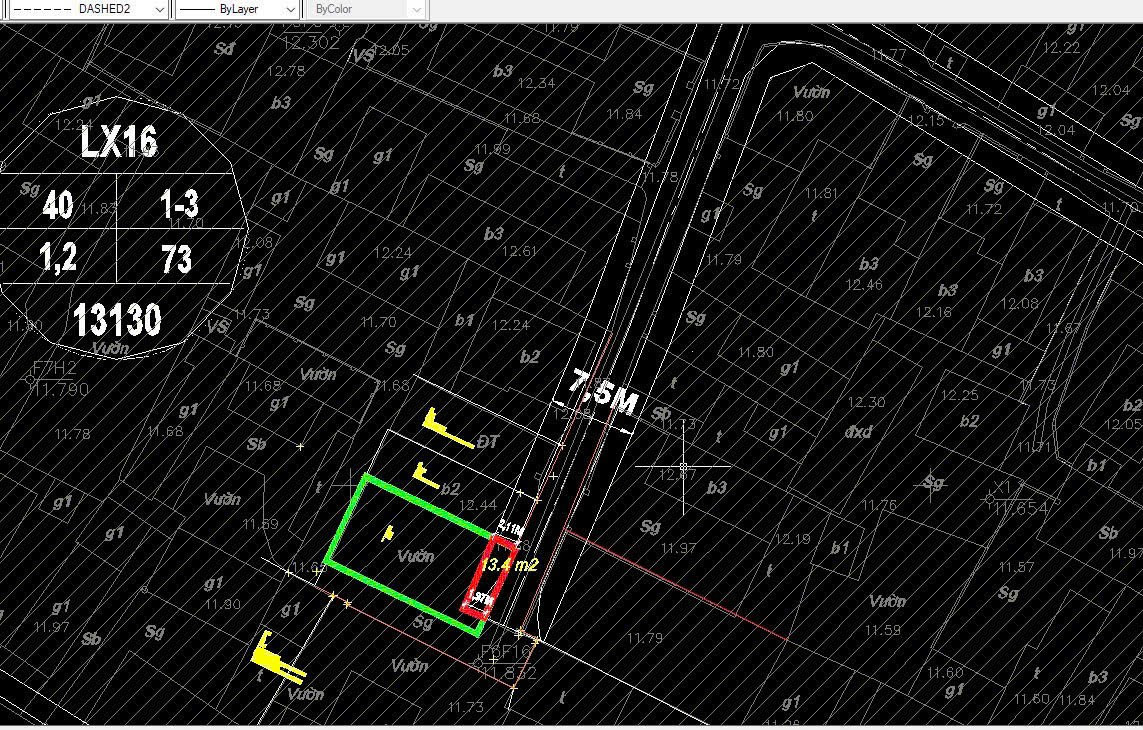Select the 13130 number in the stamp
This screenshot has height=730, width=1143.
(117, 321)
